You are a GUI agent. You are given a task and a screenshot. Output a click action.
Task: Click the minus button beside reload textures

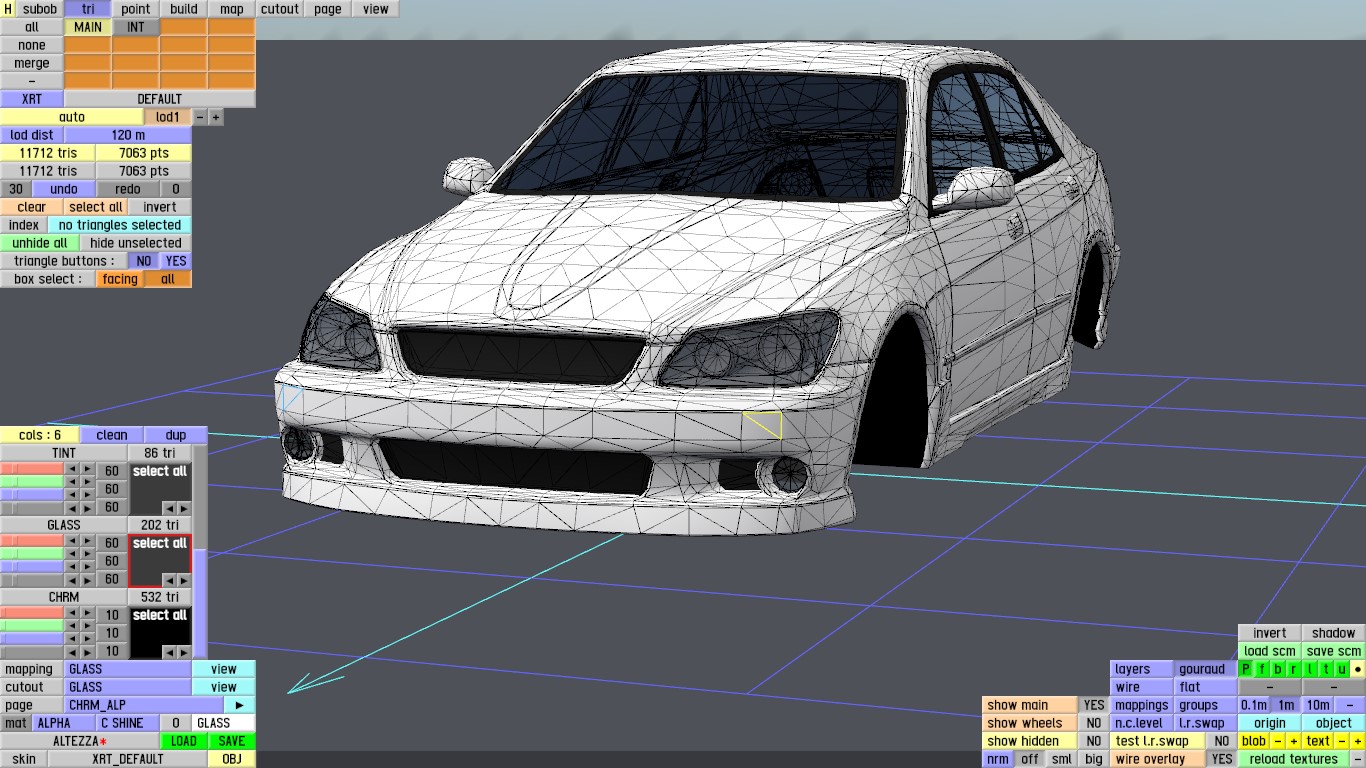(x=1357, y=759)
